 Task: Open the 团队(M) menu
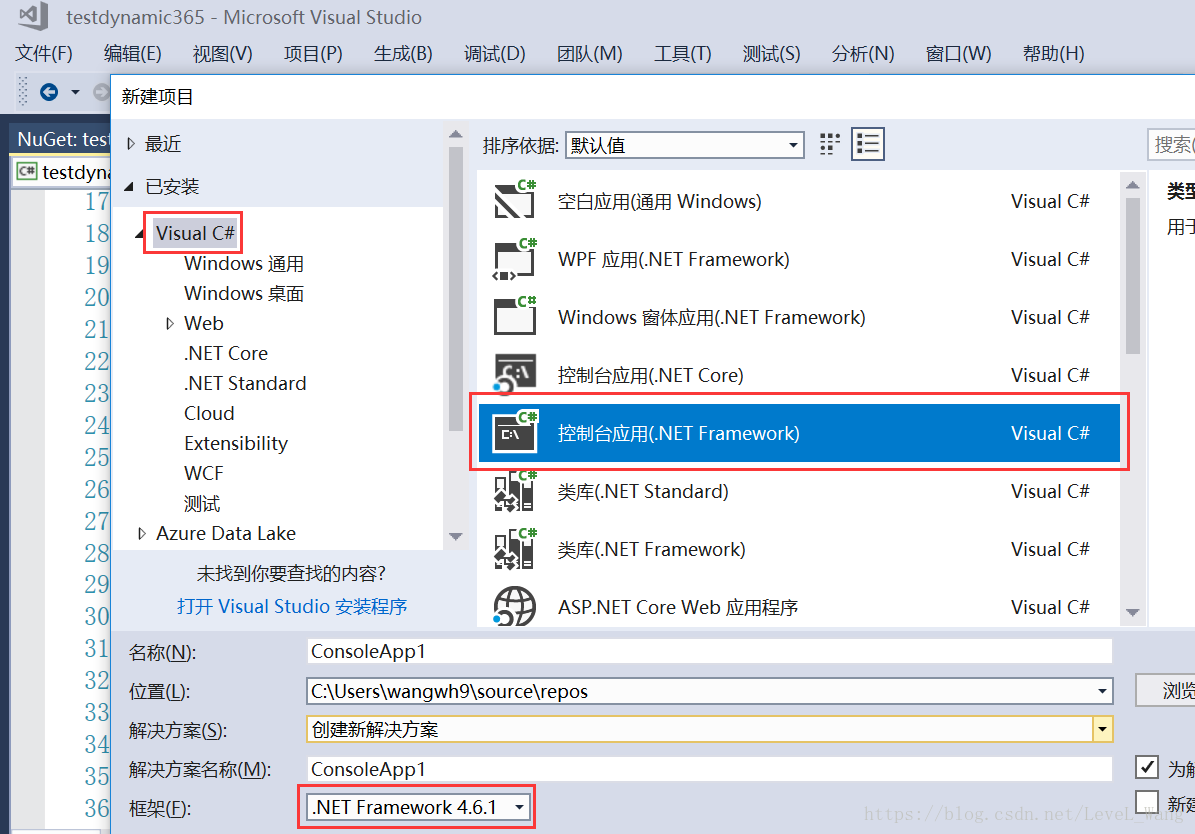tap(589, 53)
